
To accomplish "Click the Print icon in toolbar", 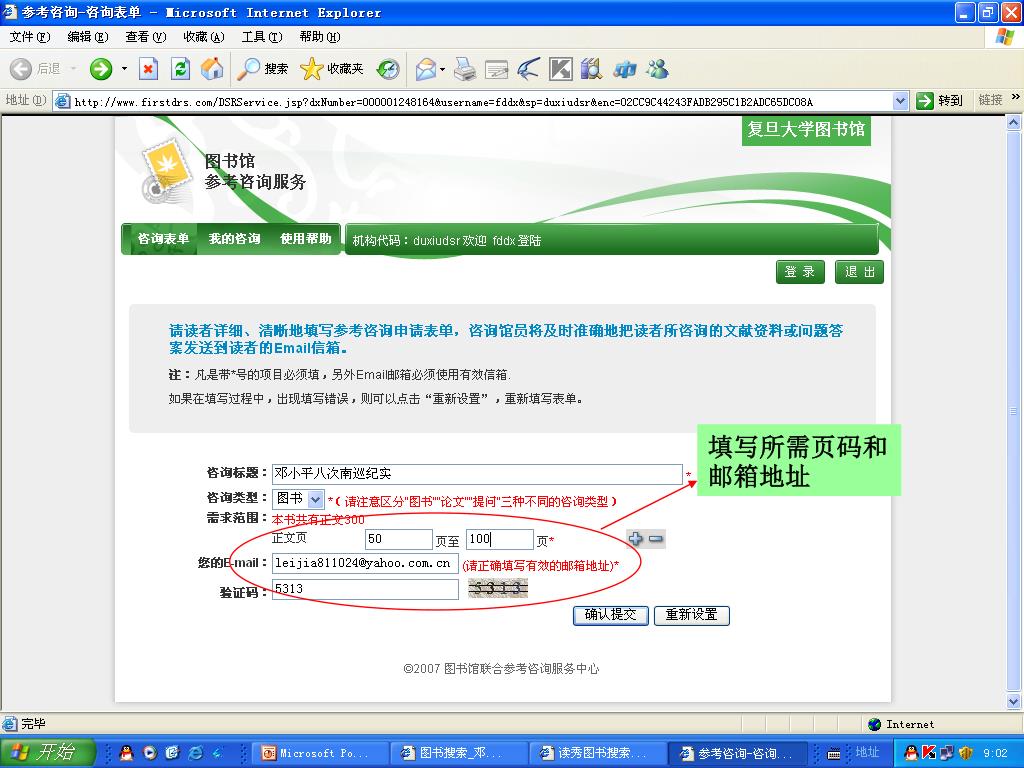I will coord(464,69).
